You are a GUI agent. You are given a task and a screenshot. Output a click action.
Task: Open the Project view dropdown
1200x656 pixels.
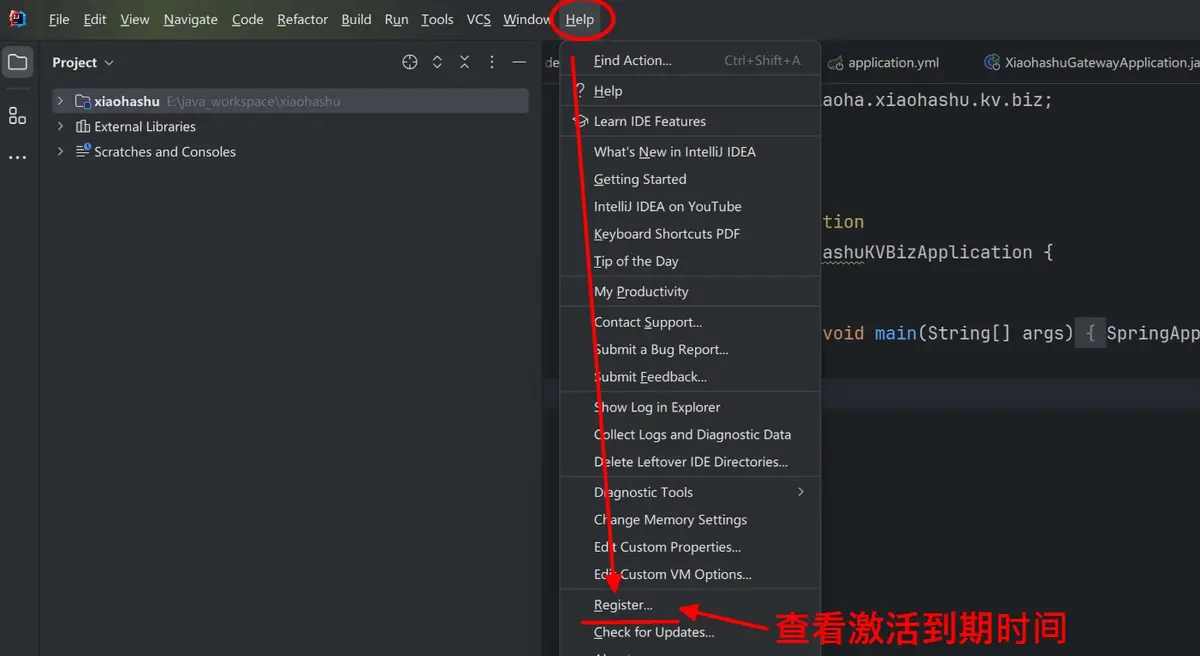coord(84,62)
